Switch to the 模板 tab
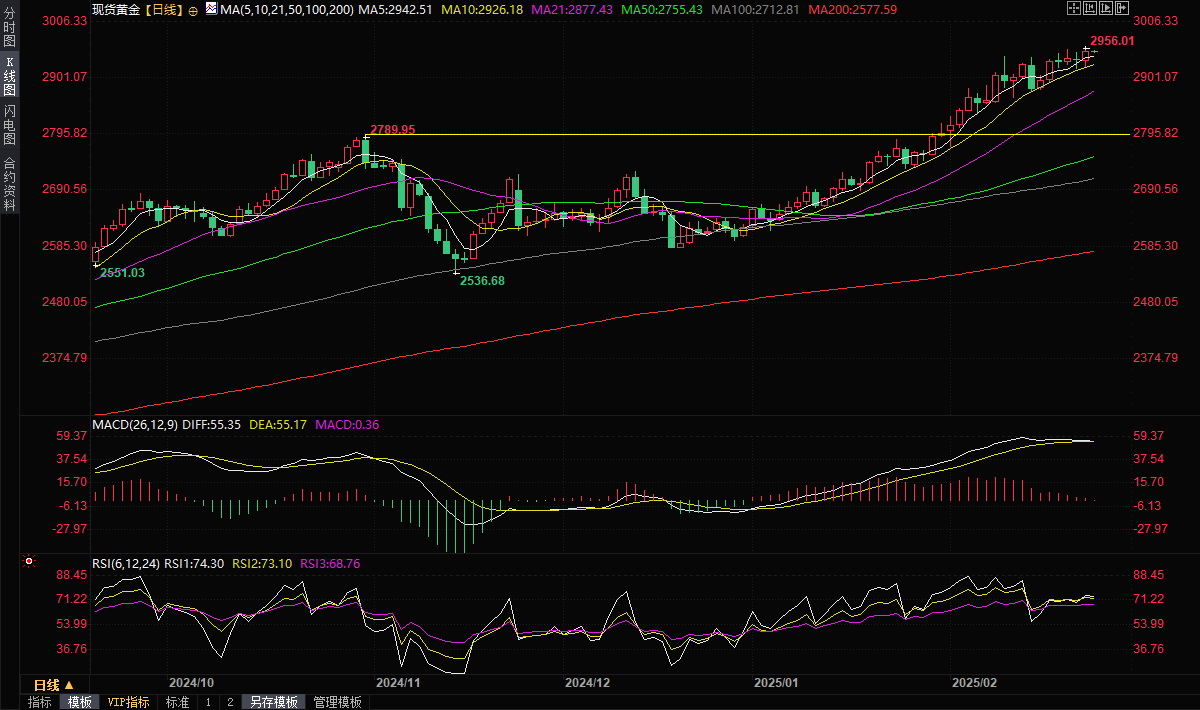Screen dimensions: 1200x710 click(x=80, y=702)
